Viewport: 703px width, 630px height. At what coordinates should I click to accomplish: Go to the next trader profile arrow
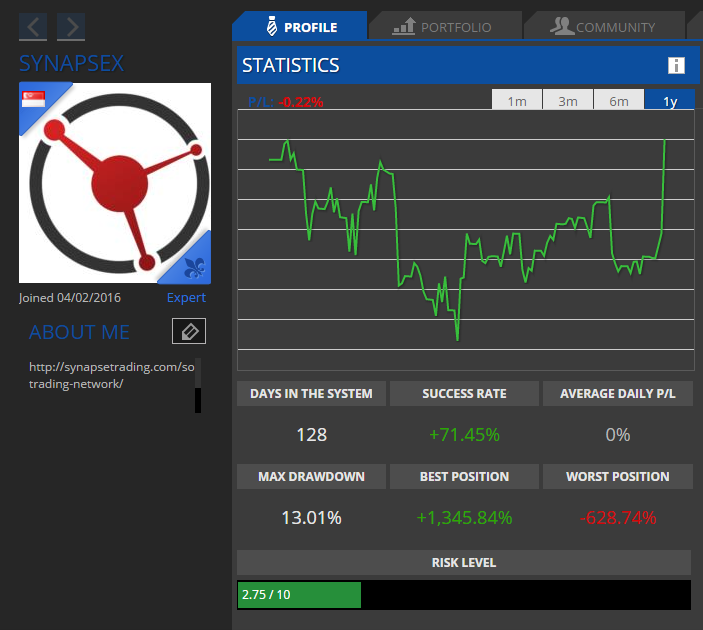coord(71,27)
